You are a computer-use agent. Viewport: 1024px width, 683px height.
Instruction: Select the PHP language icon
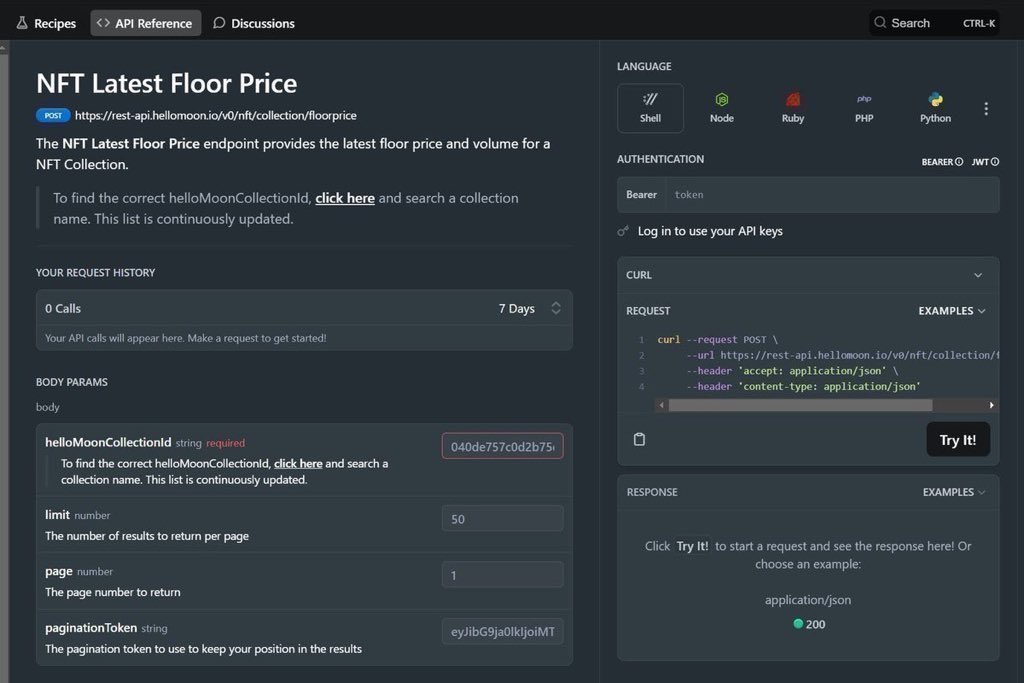coord(864,108)
